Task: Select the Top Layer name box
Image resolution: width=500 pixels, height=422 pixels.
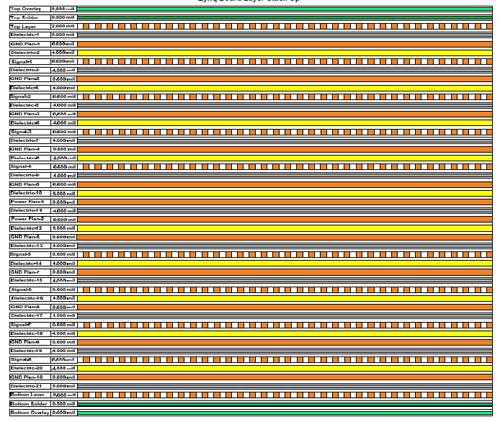Action: tap(30, 26)
